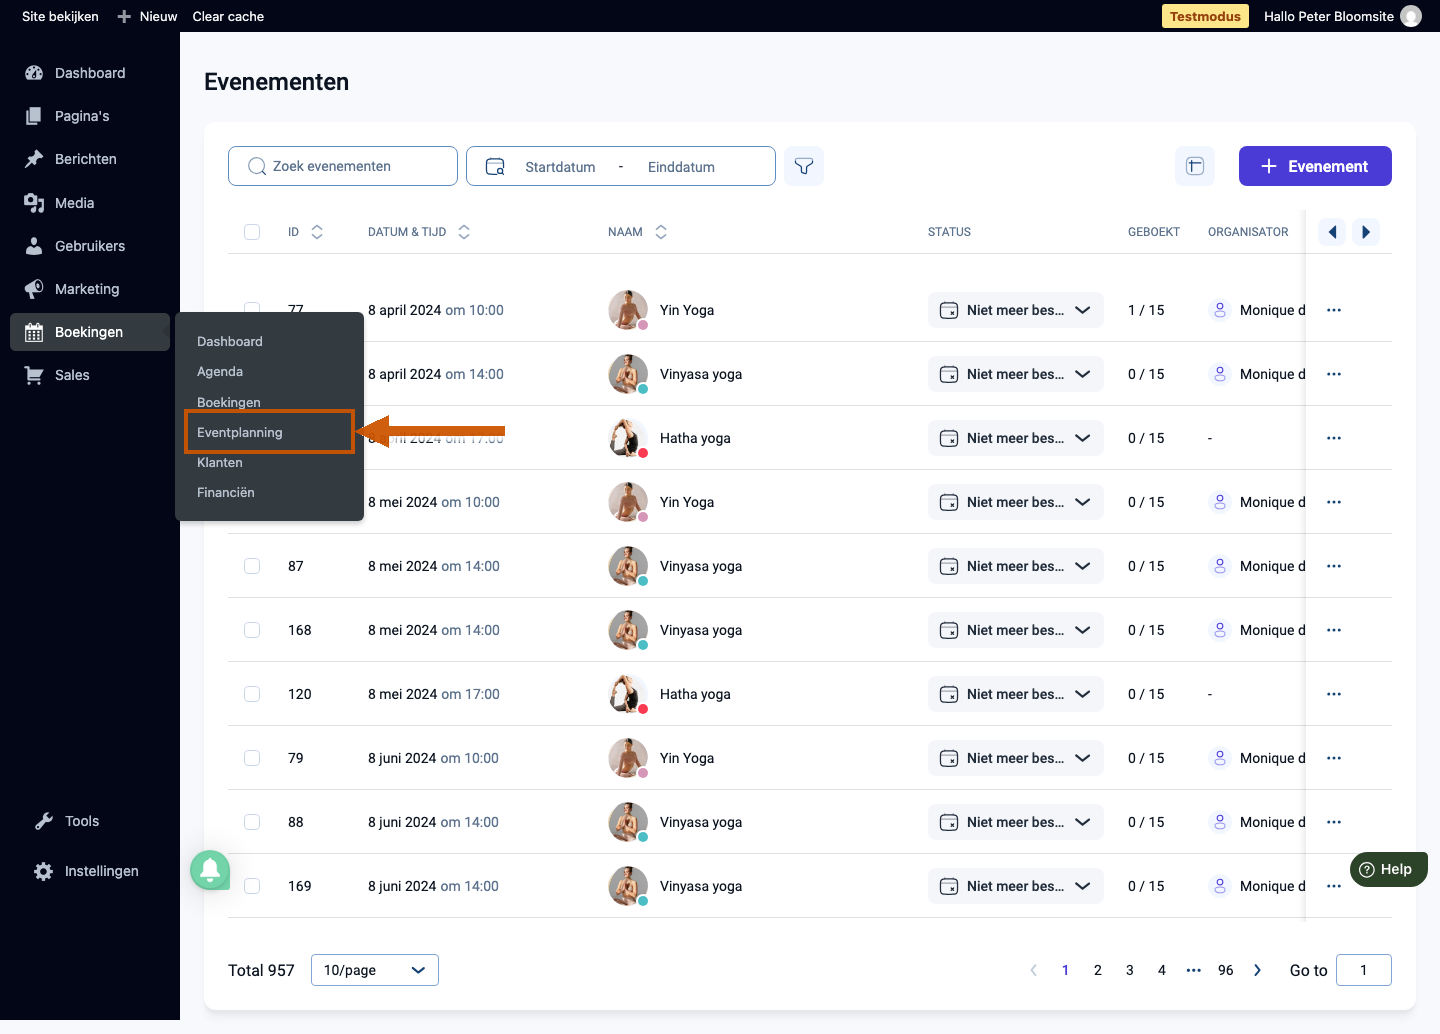Open status dropdown for 8 april 10:00 Yin Yoga
This screenshot has width=1440, height=1034.
pos(1015,310)
